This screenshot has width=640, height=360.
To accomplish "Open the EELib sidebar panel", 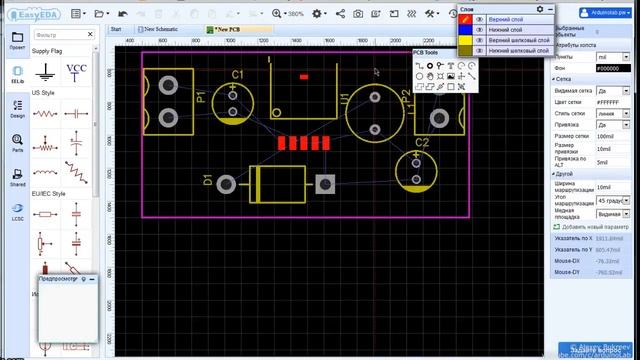I will pos(18,74).
